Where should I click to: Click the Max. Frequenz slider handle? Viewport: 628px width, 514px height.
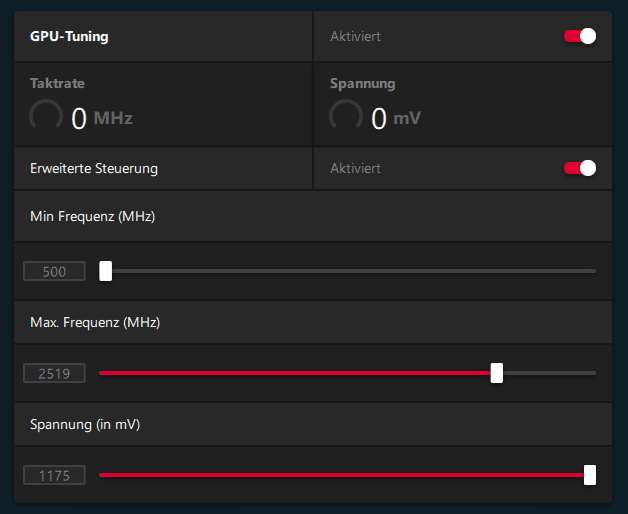coord(497,373)
